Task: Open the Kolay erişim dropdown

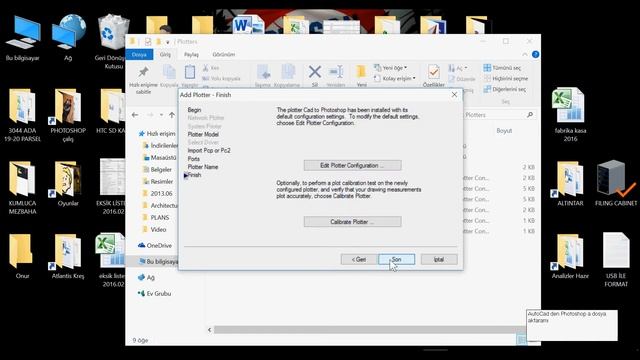Action: click(x=395, y=78)
